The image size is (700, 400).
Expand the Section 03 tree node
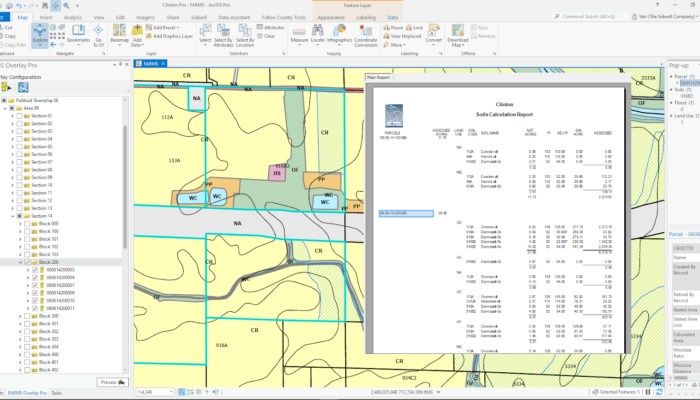pyautogui.click(x=12, y=131)
